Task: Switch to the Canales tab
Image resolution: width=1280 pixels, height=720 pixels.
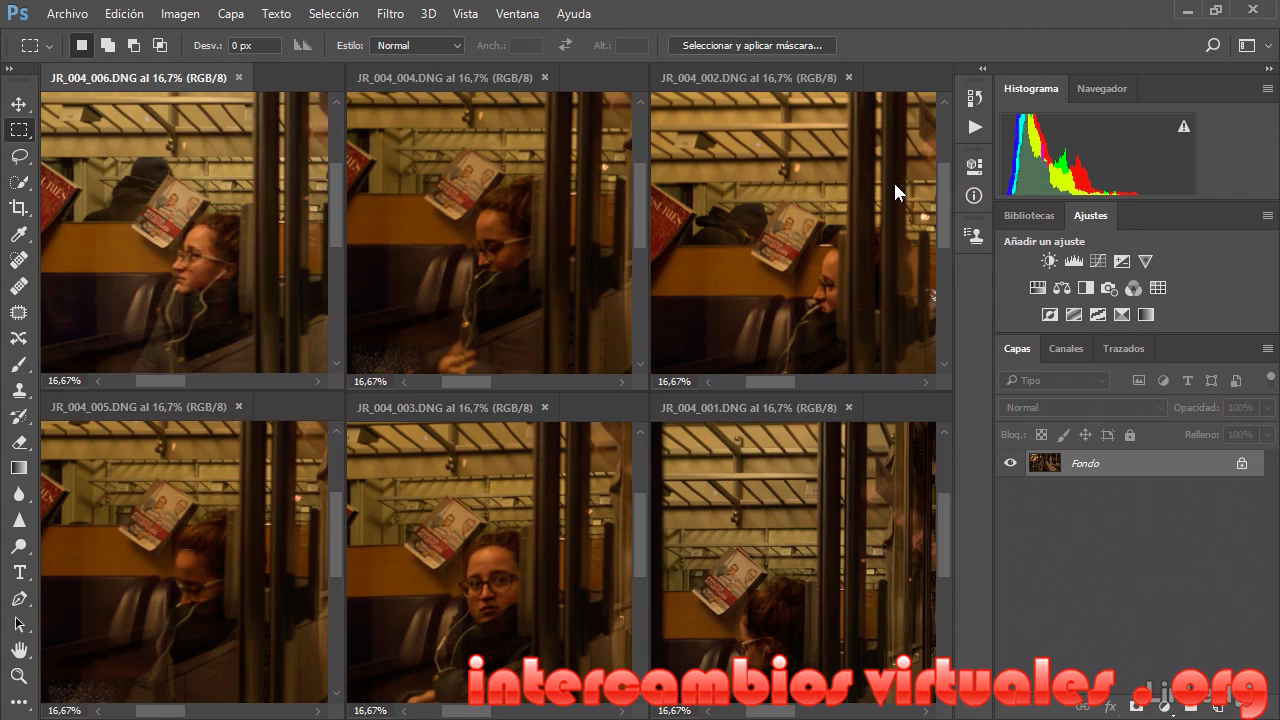Action: click(1065, 348)
